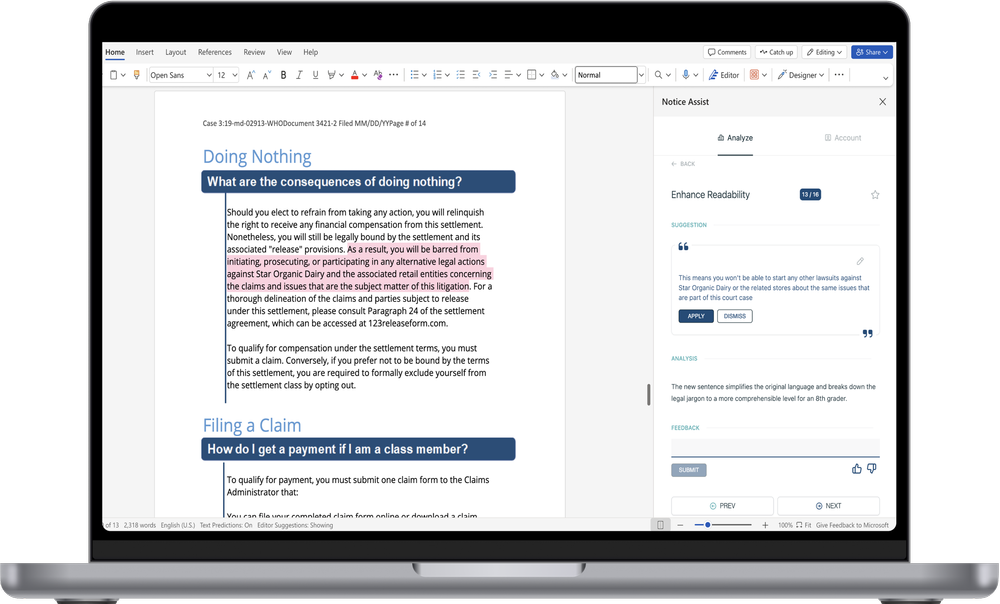Close the Notice Assist panel
The height and width of the screenshot is (604, 1000).
click(883, 101)
